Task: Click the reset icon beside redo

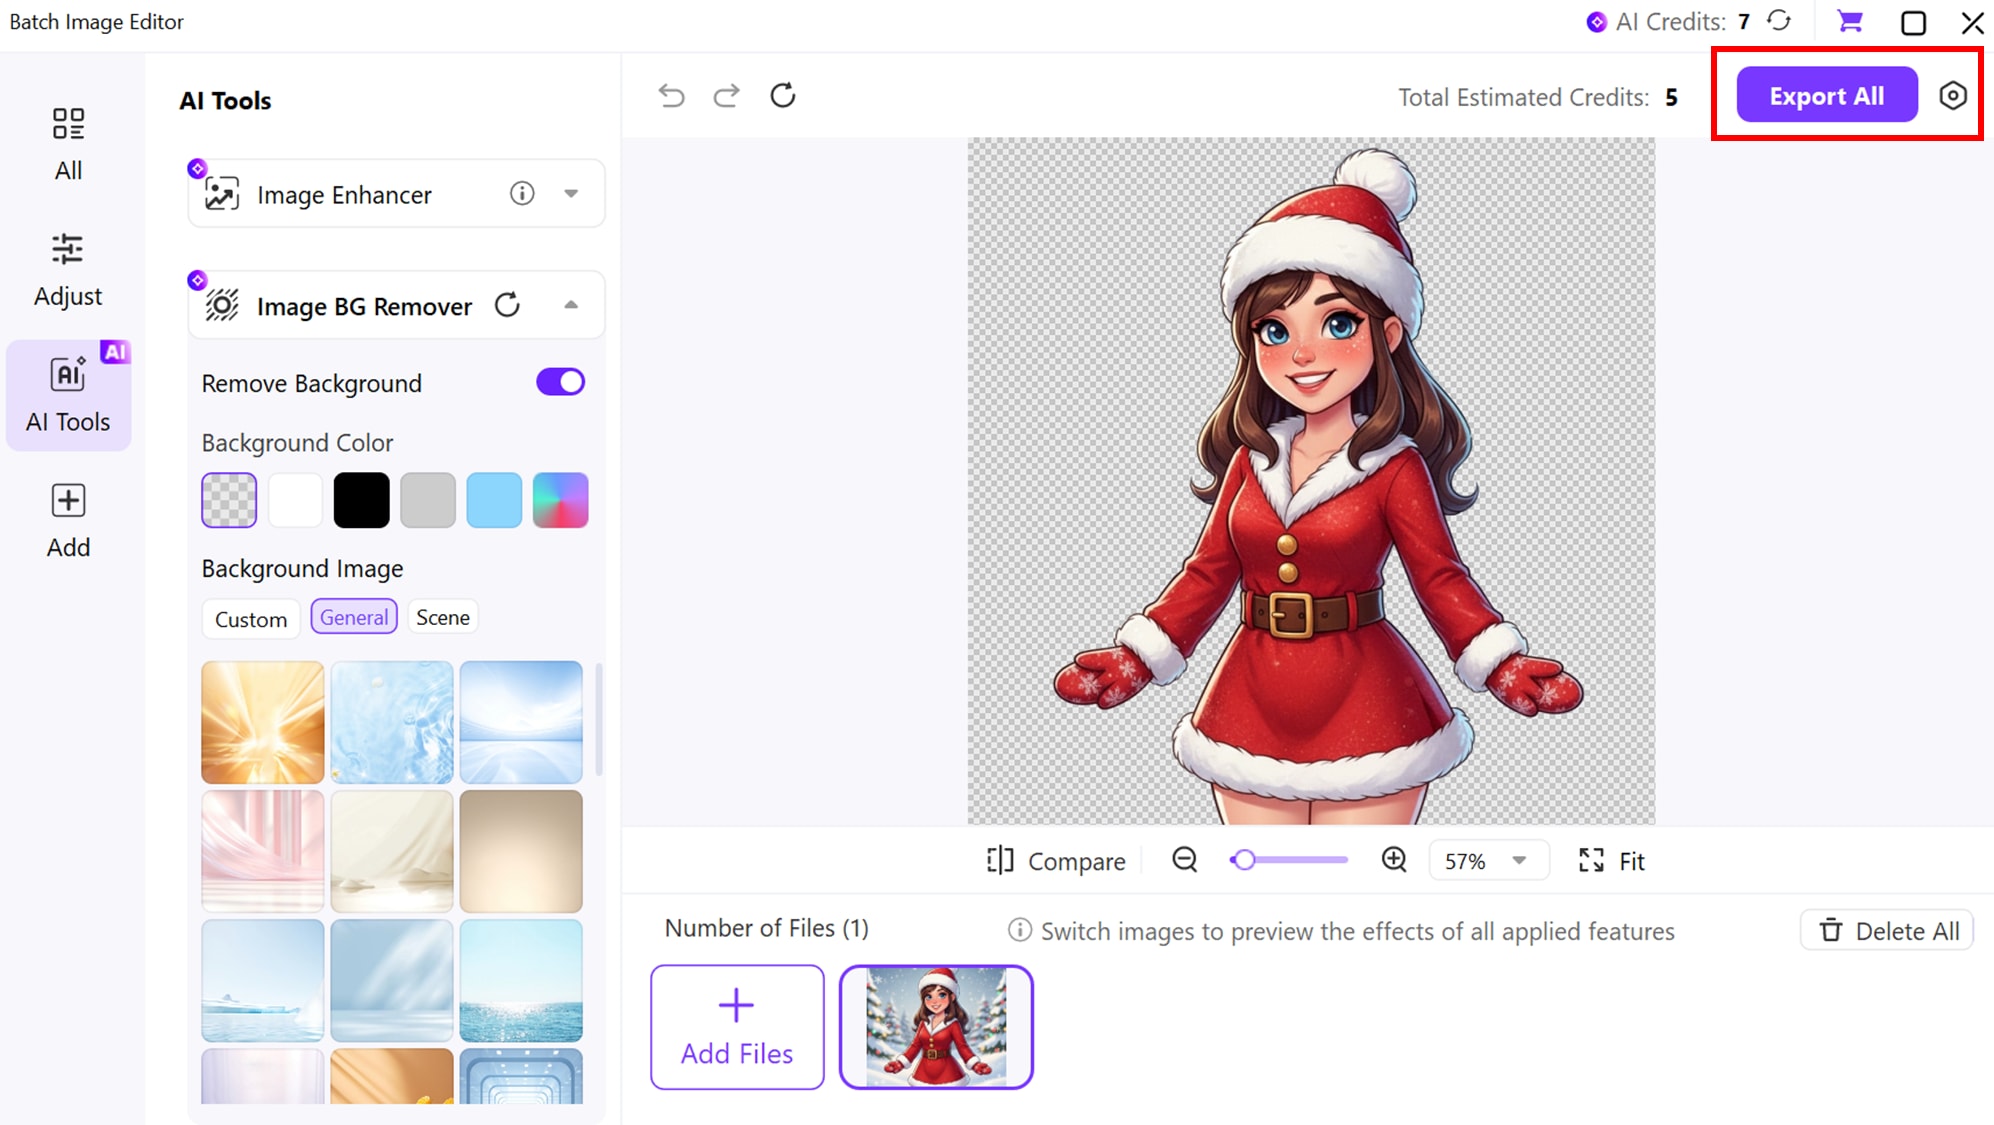Action: [783, 96]
